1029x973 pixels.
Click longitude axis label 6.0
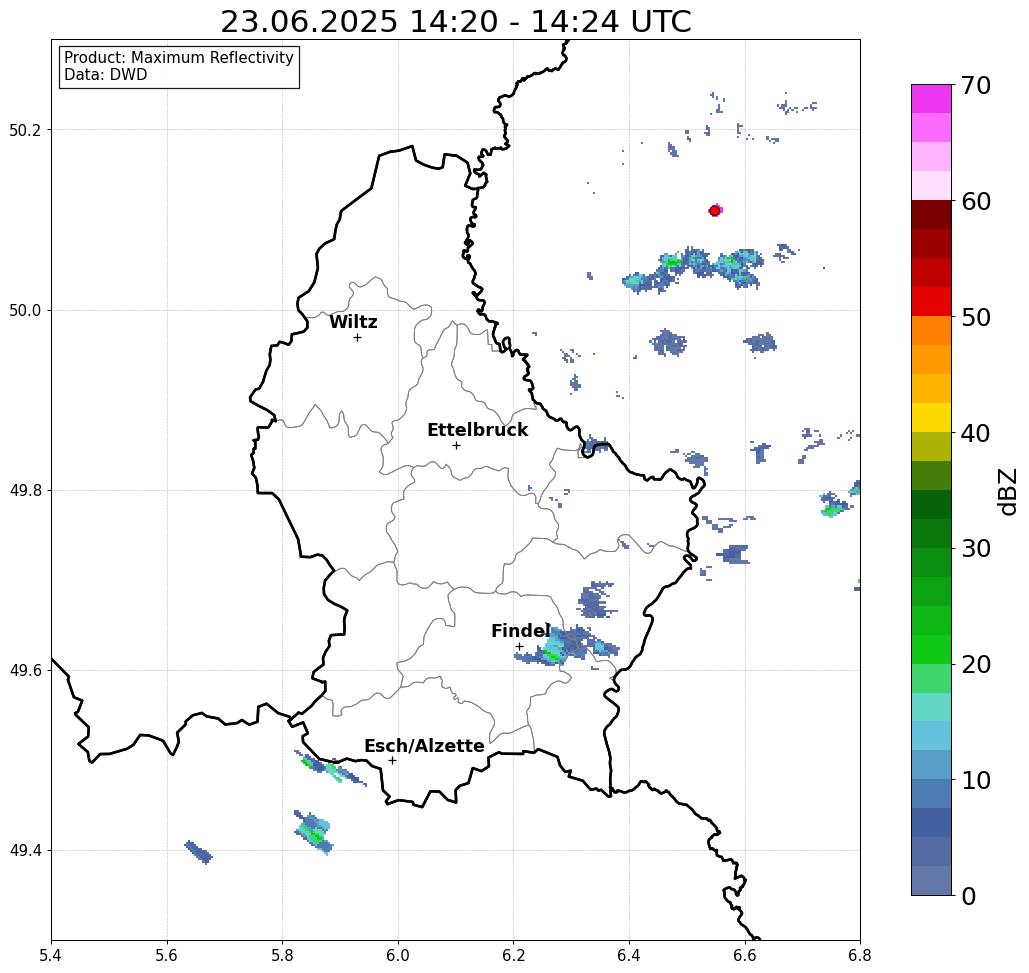(398, 955)
